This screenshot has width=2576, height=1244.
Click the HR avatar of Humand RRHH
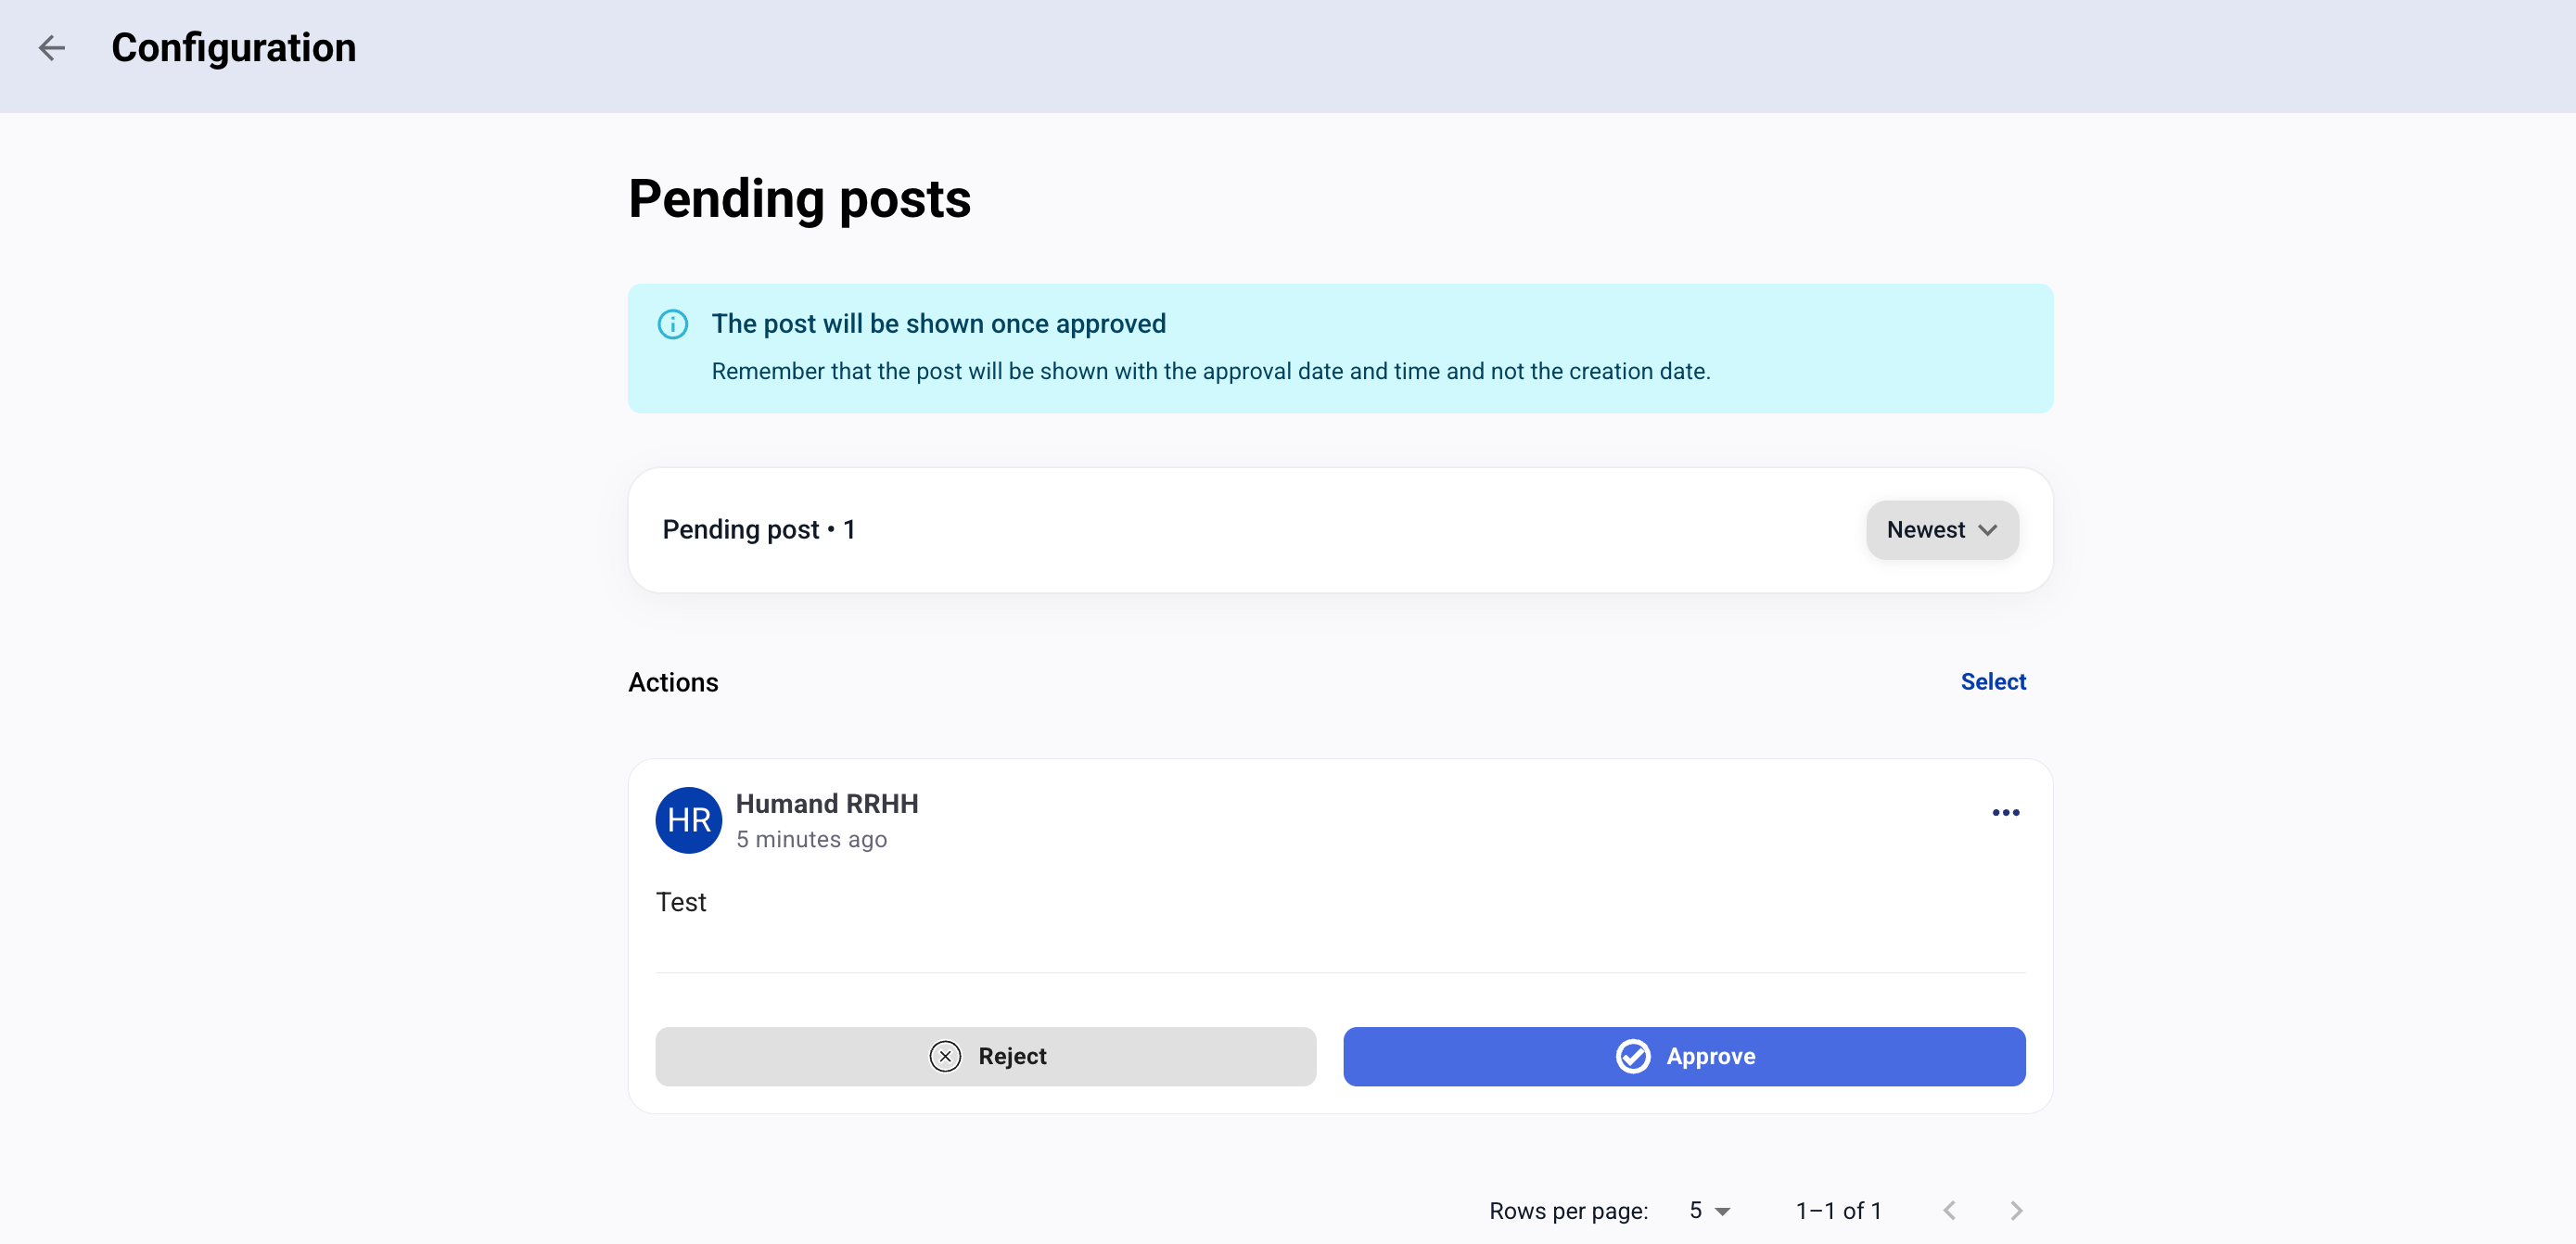pos(688,820)
